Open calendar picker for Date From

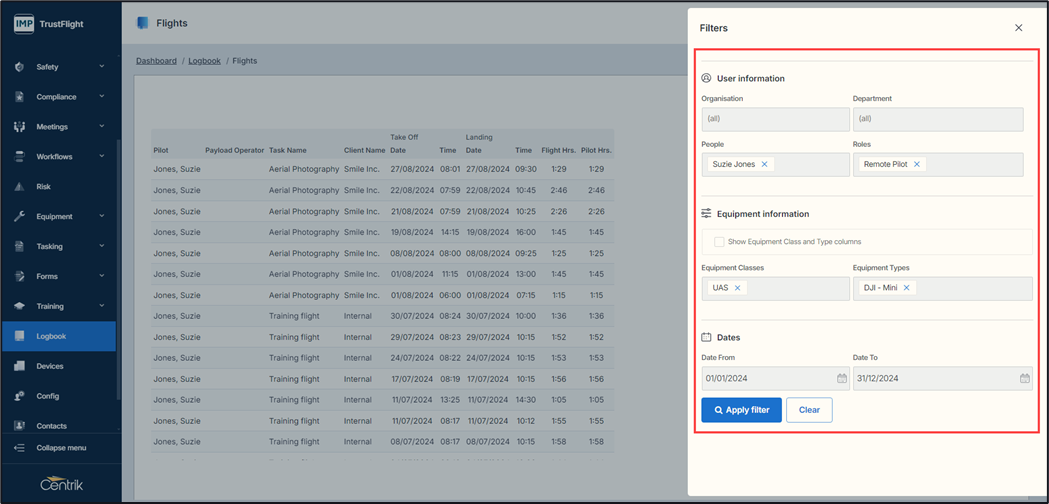click(x=841, y=379)
